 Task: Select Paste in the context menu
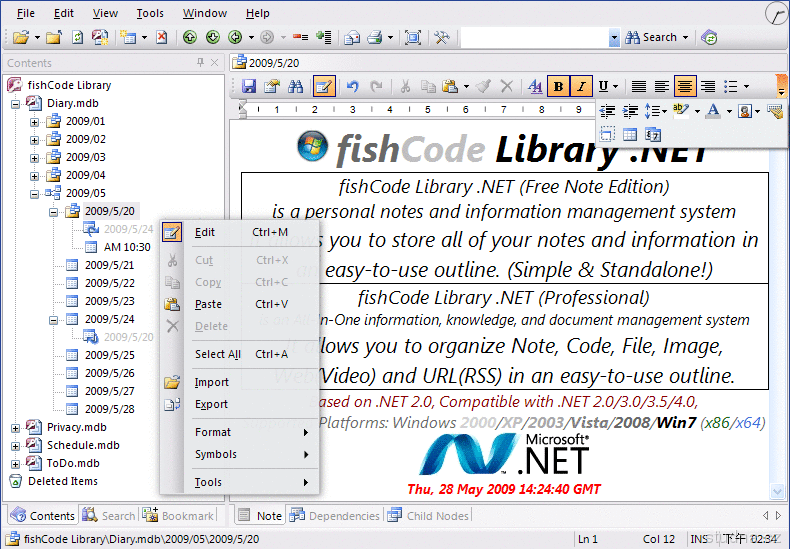click(208, 304)
